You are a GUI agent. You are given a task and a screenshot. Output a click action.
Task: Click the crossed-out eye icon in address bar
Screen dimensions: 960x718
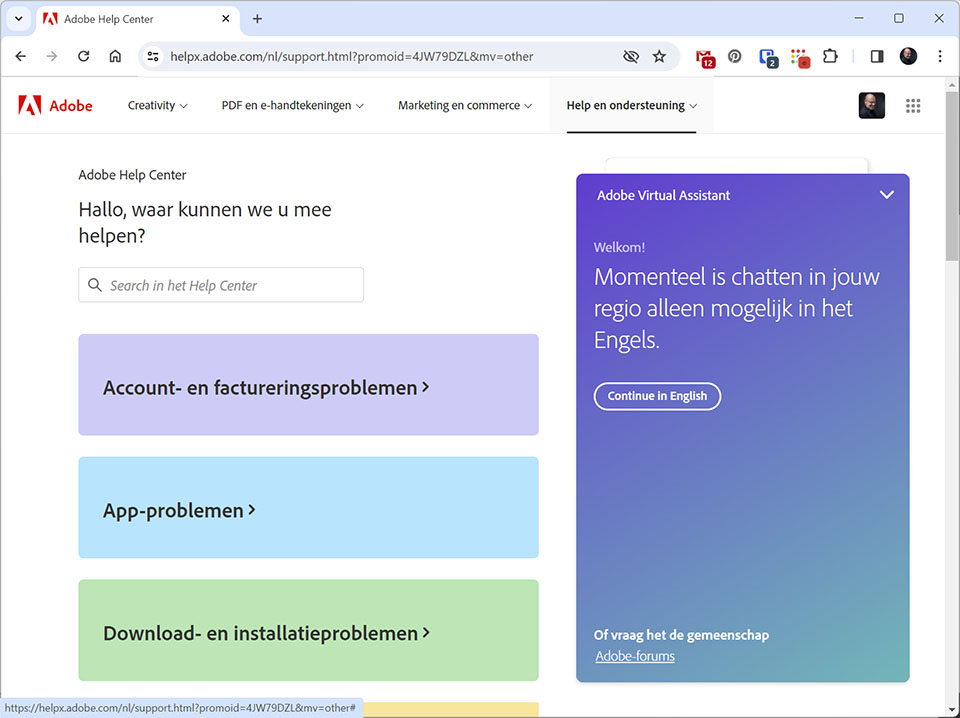tap(631, 56)
